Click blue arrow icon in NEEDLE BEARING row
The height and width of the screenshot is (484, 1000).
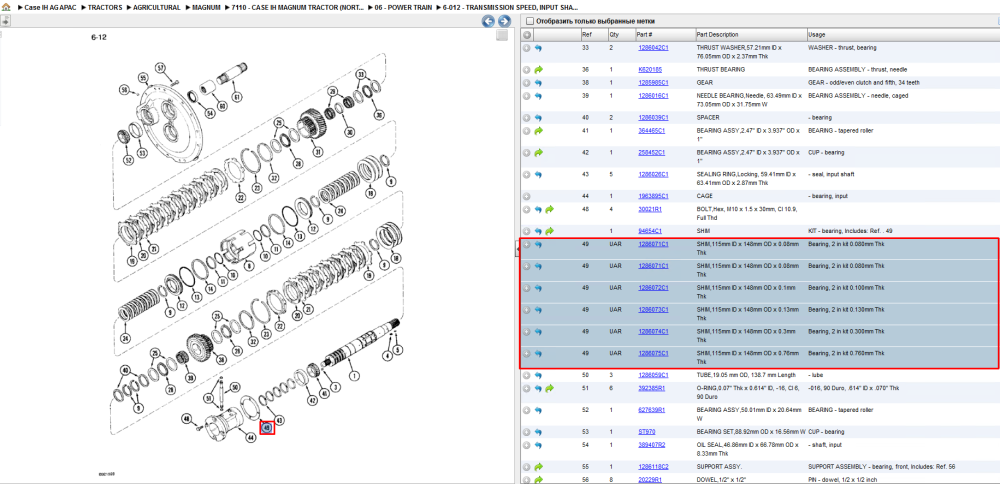pyautogui.click(x=538, y=96)
